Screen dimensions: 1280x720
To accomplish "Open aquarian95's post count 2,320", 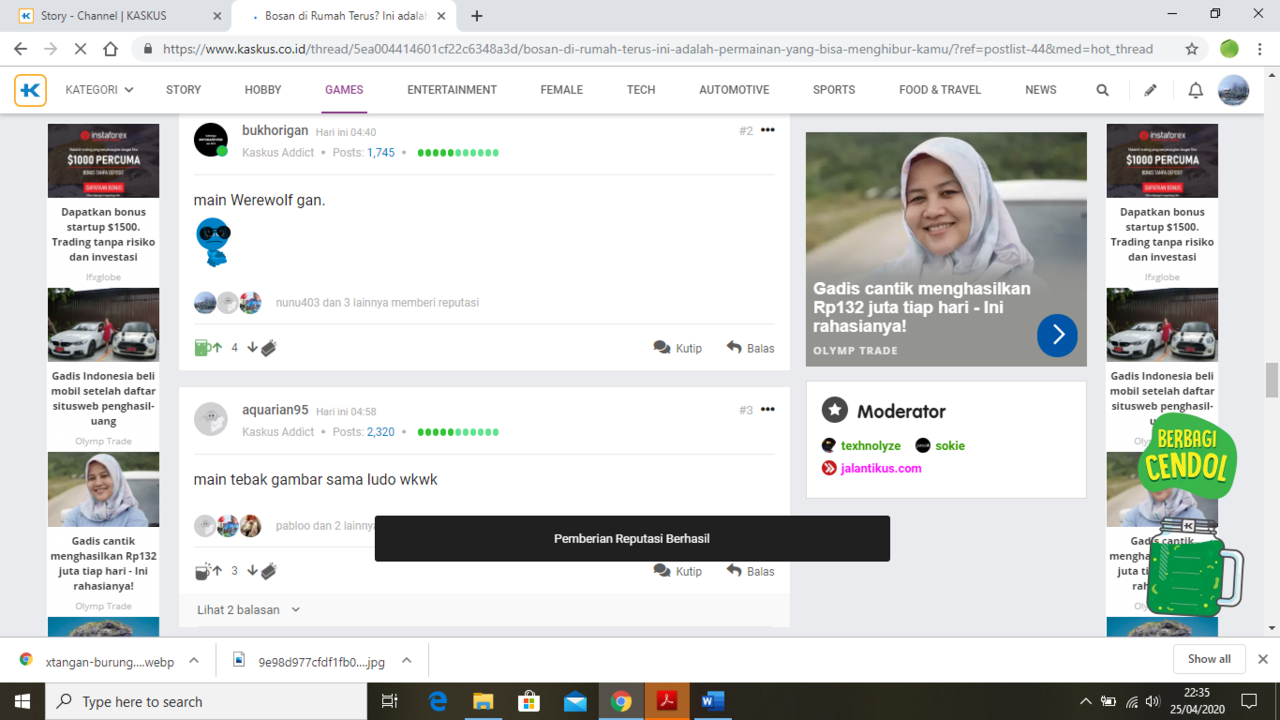I will coord(381,432).
